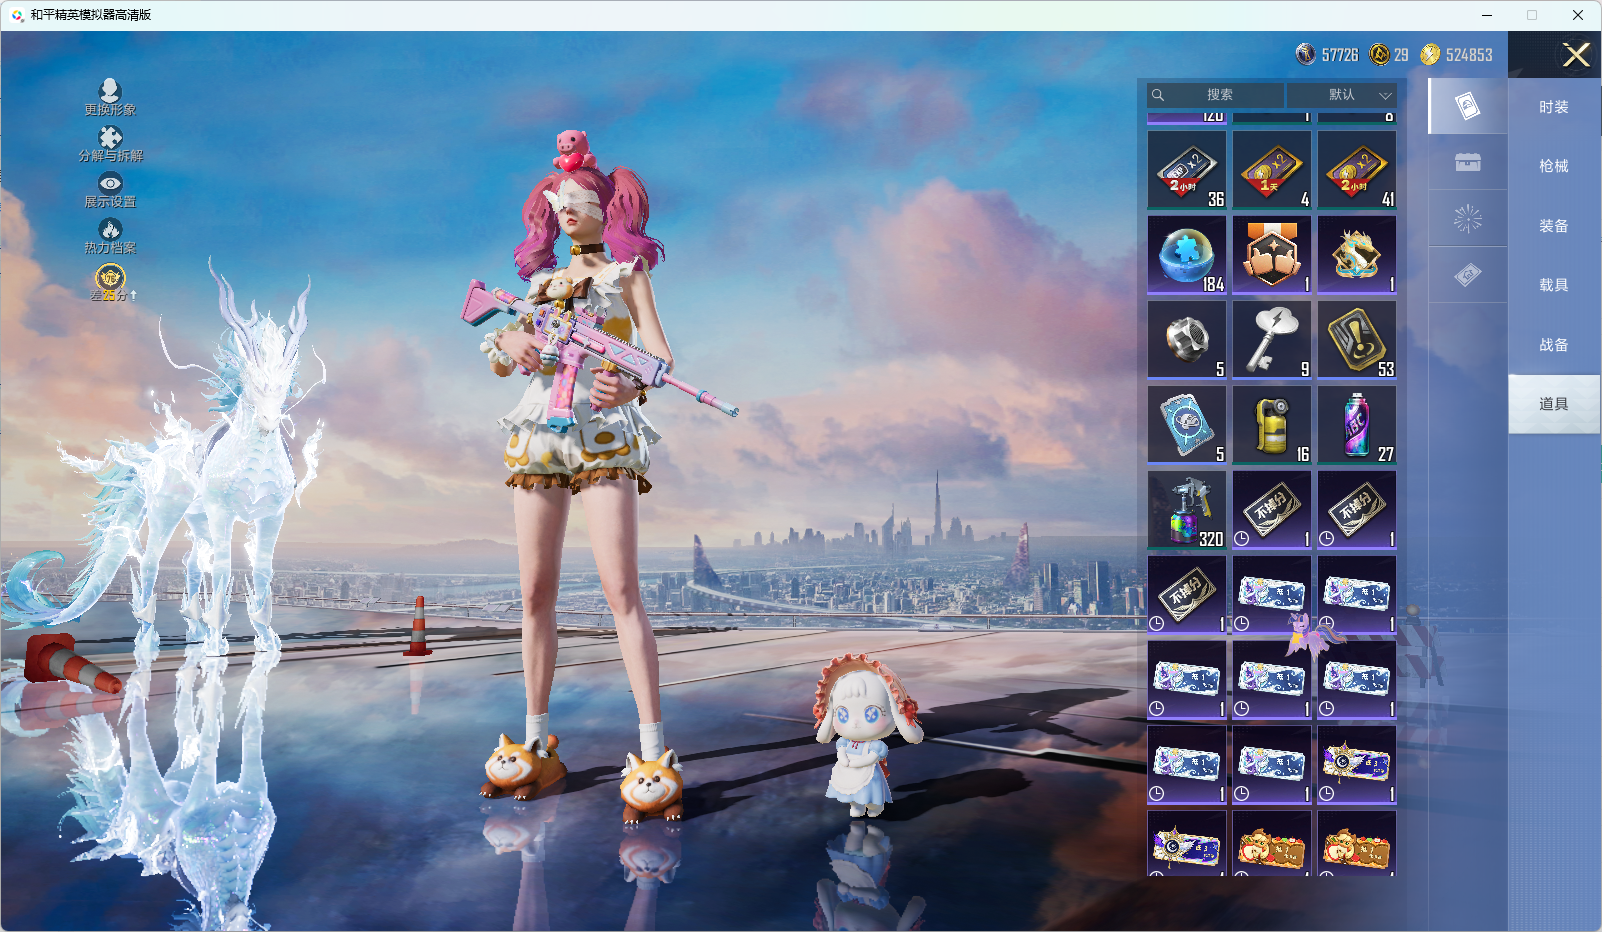Viewport: 1602px width, 932px height.
Task: Switch to the 载具 tab
Action: point(1554,285)
